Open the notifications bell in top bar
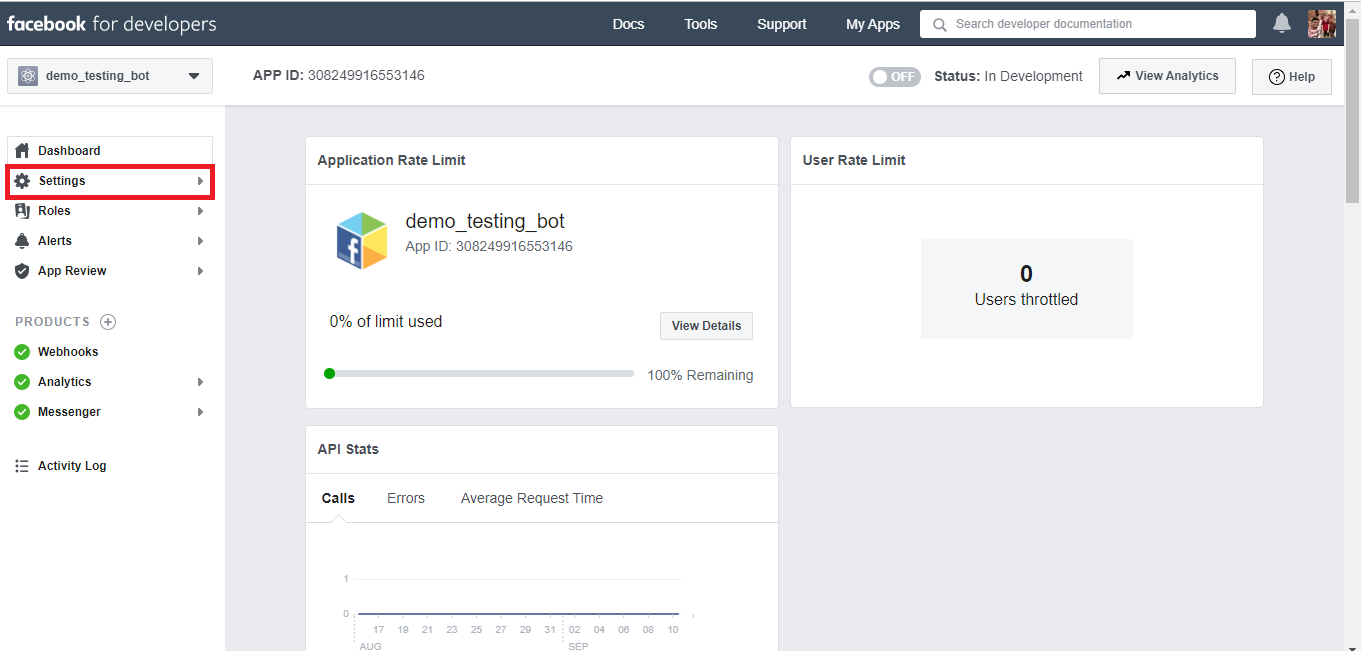 (x=1282, y=22)
